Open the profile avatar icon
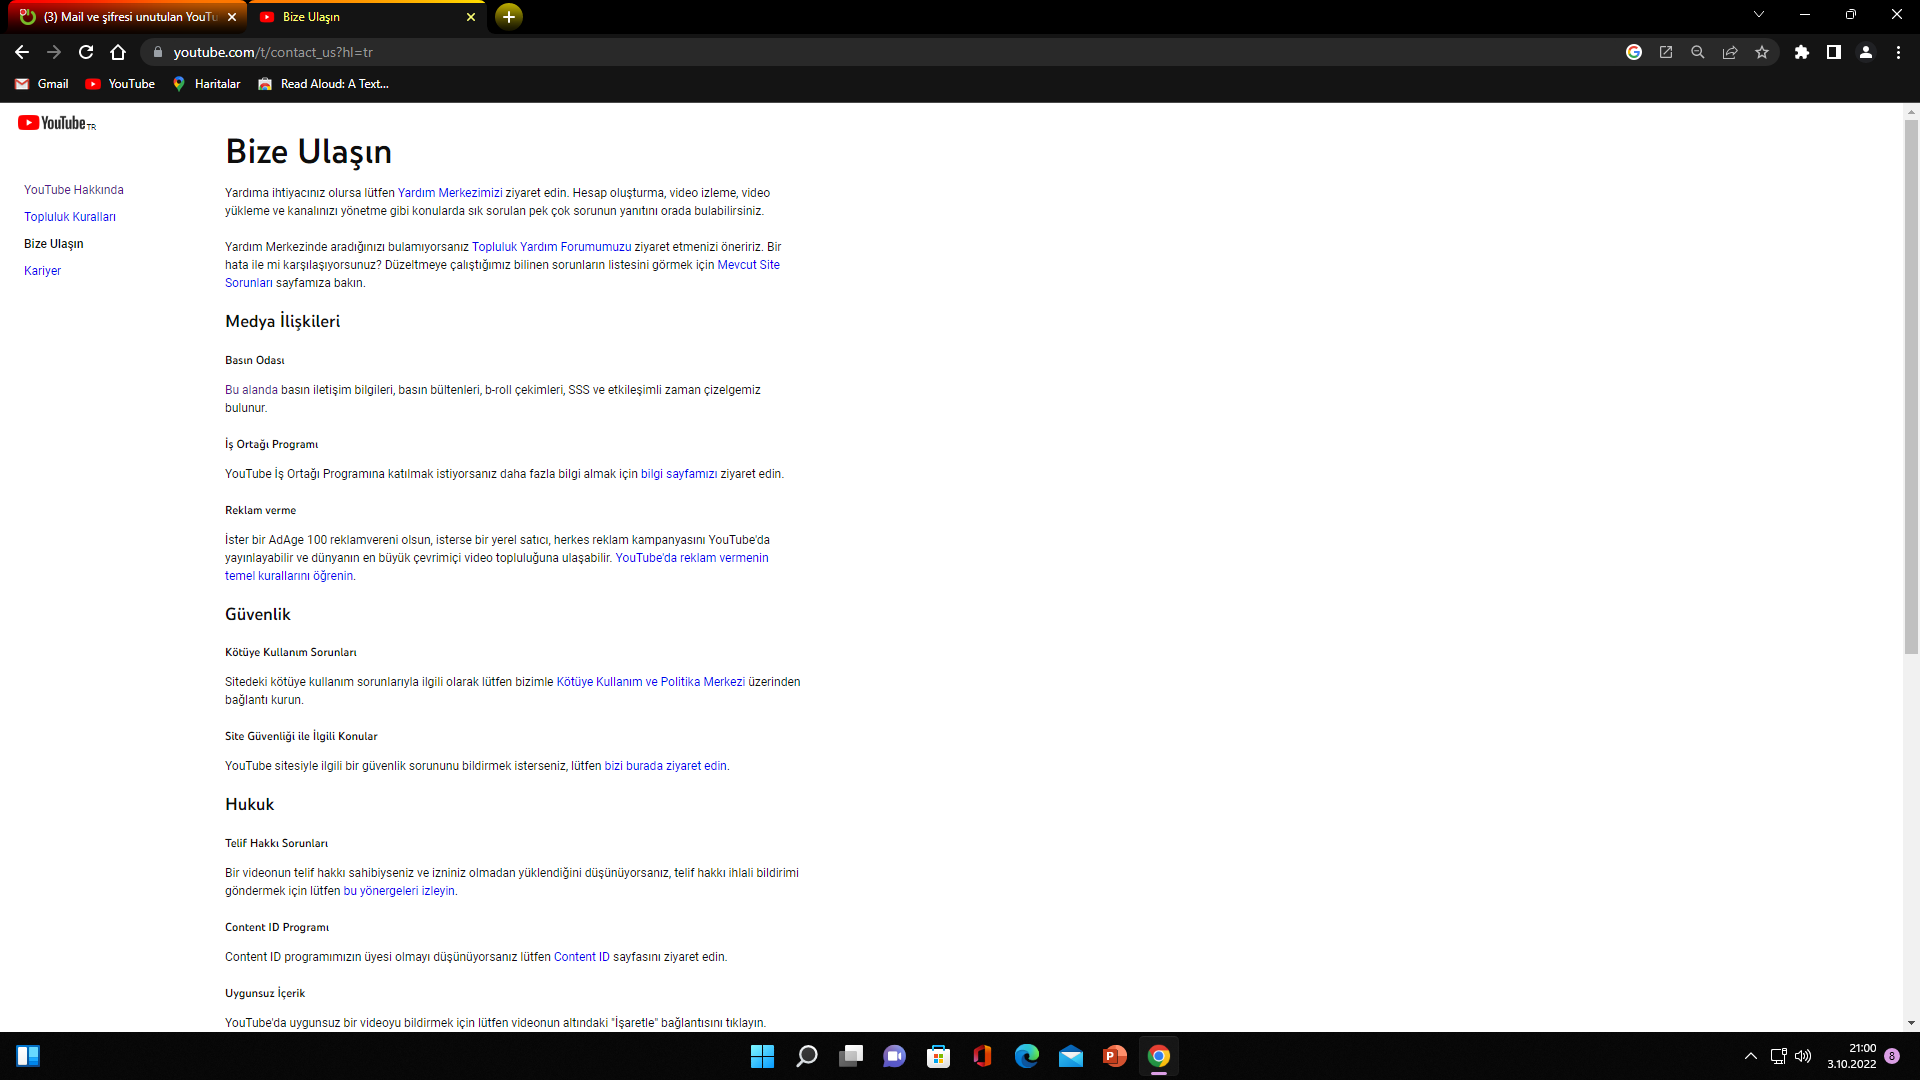The image size is (1920, 1080). (x=1866, y=52)
